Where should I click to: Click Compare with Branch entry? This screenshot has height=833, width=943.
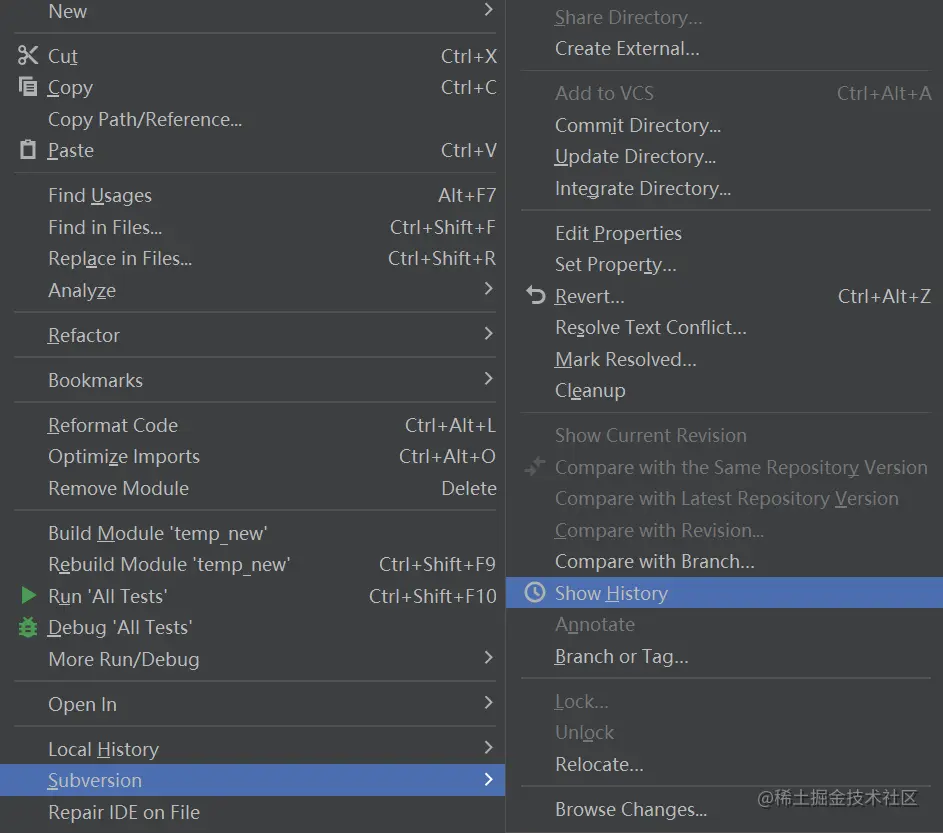click(655, 562)
